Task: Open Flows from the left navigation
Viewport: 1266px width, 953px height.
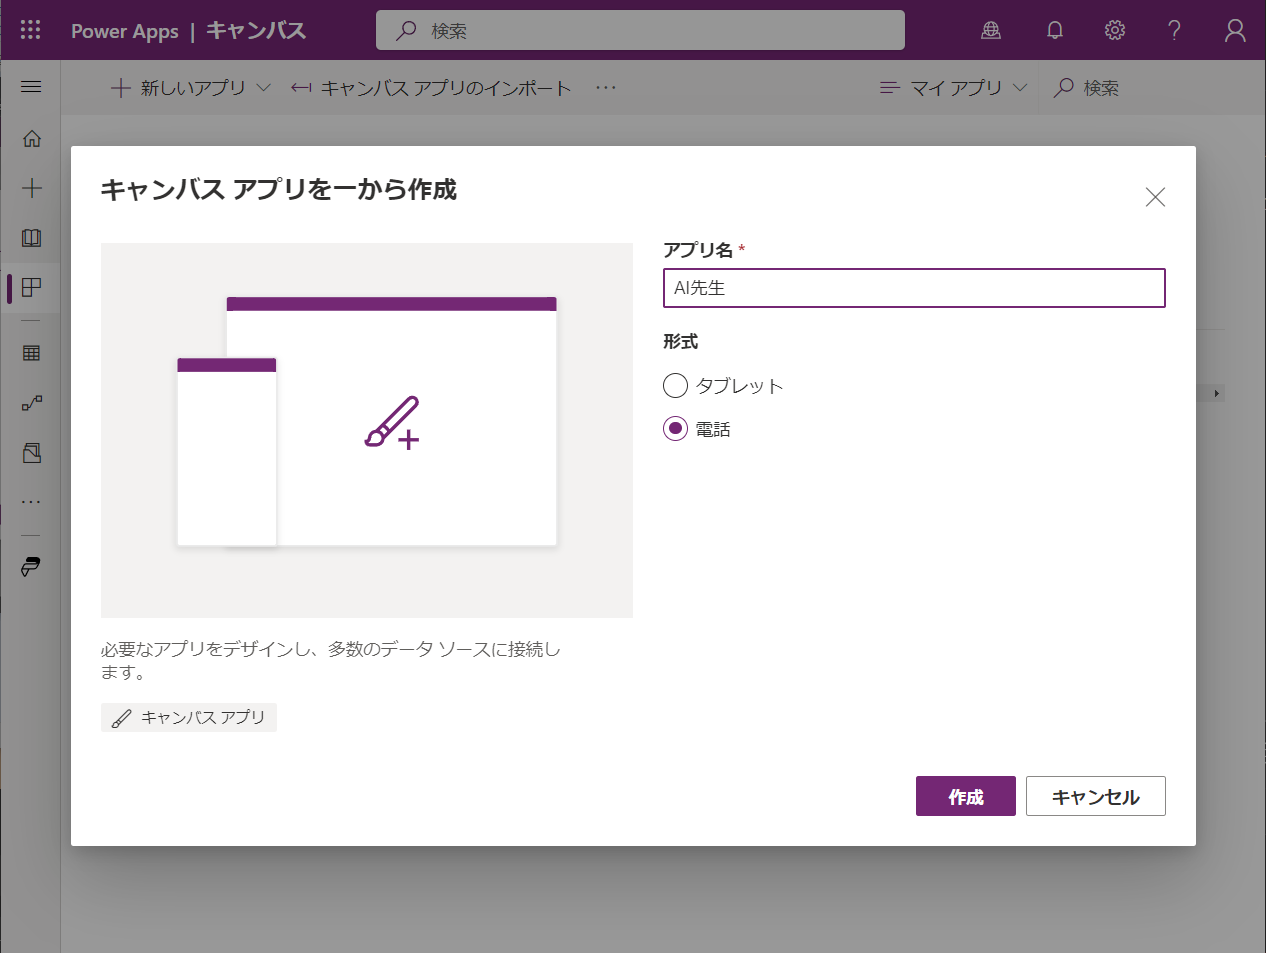Action: click(30, 403)
